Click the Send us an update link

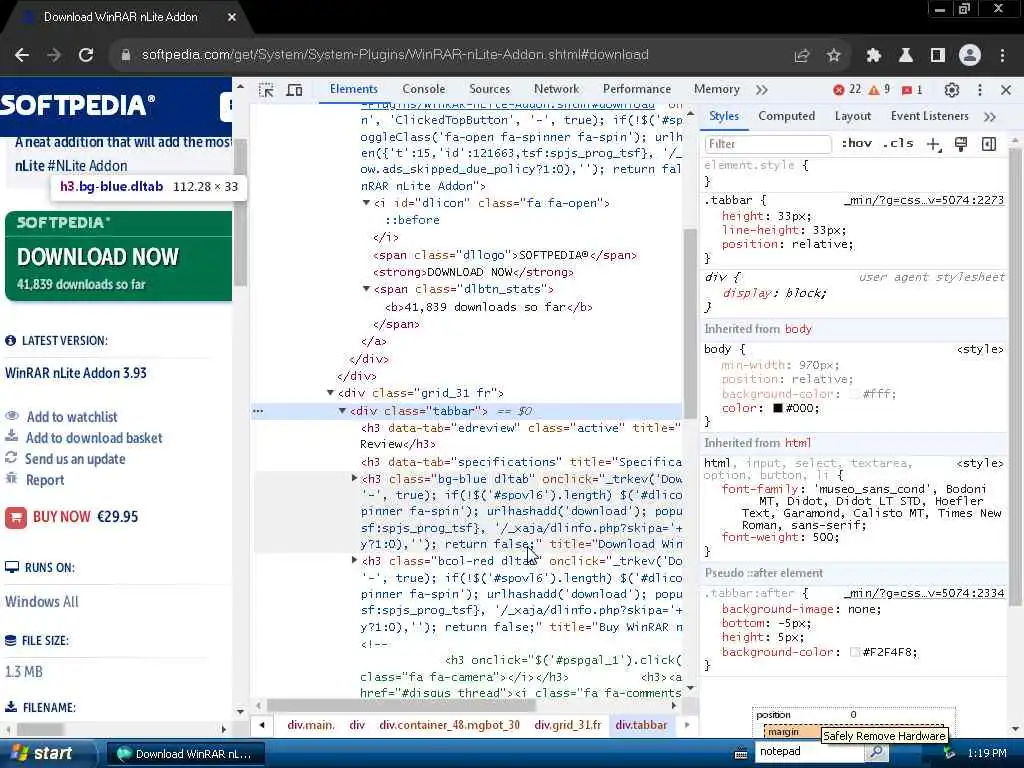coord(75,459)
